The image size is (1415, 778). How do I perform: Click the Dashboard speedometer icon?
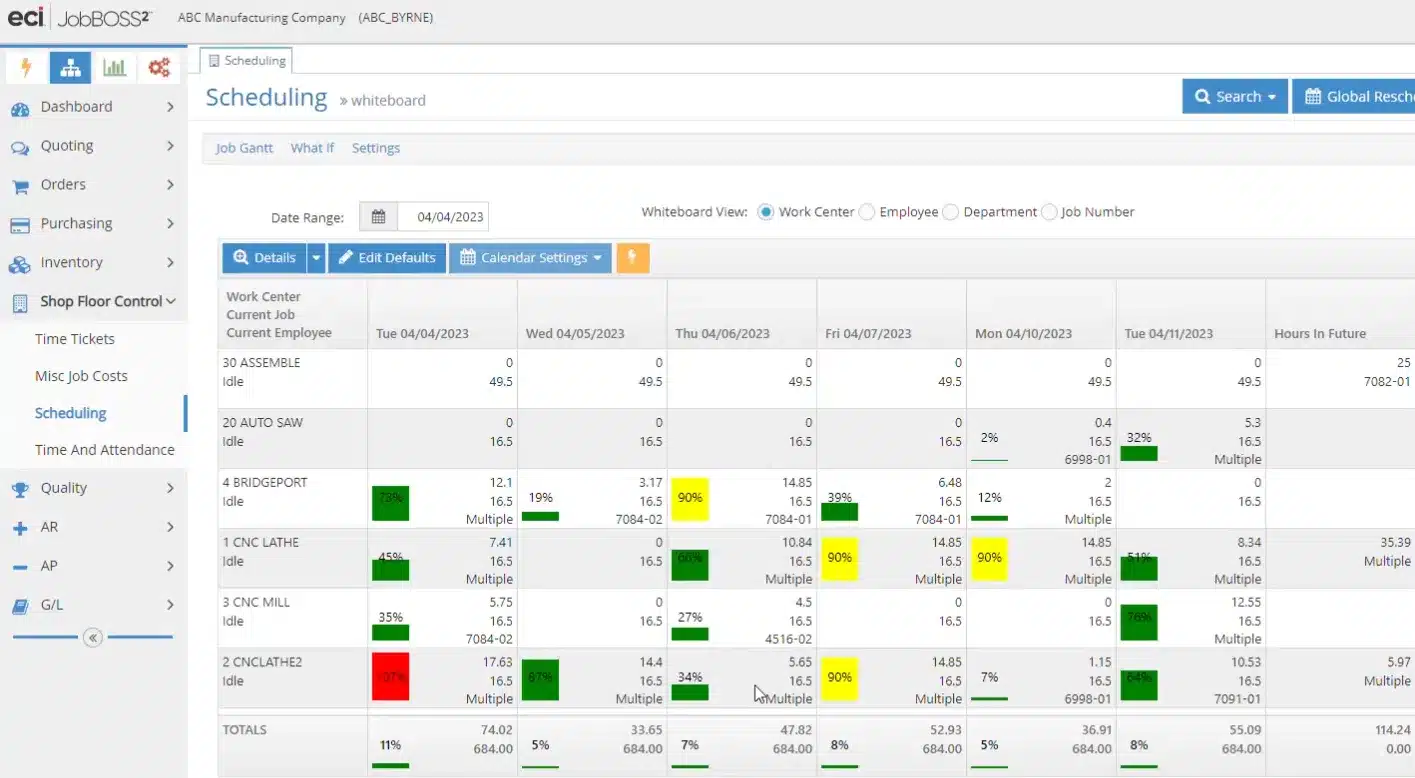pyautogui.click(x=22, y=107)
